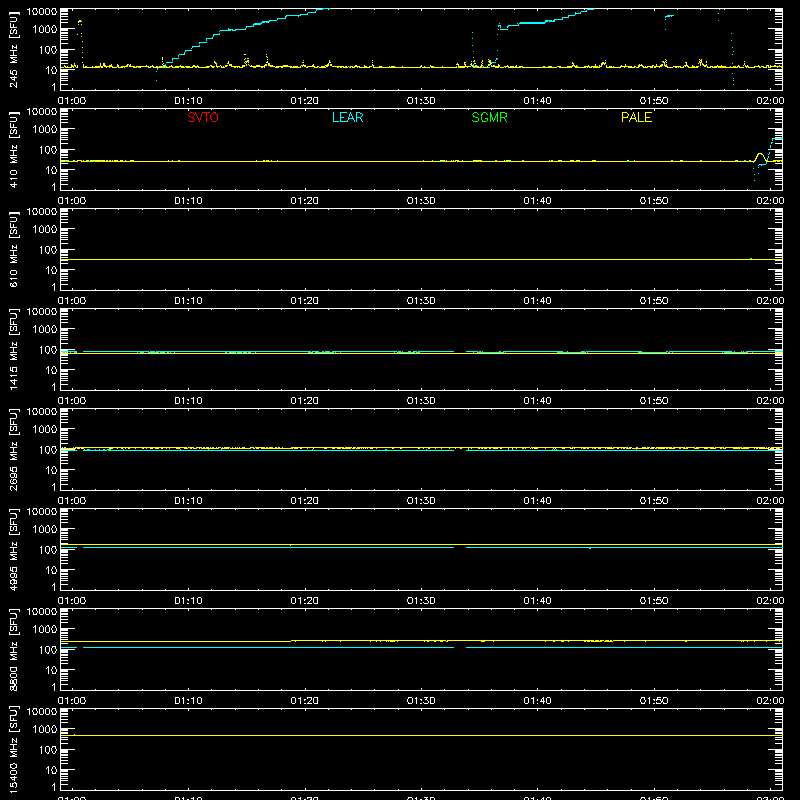Click the 01:40 time label below the 610 MHz plot
The height and width of the screenshot is (800, 800).
tap(537, 301)
